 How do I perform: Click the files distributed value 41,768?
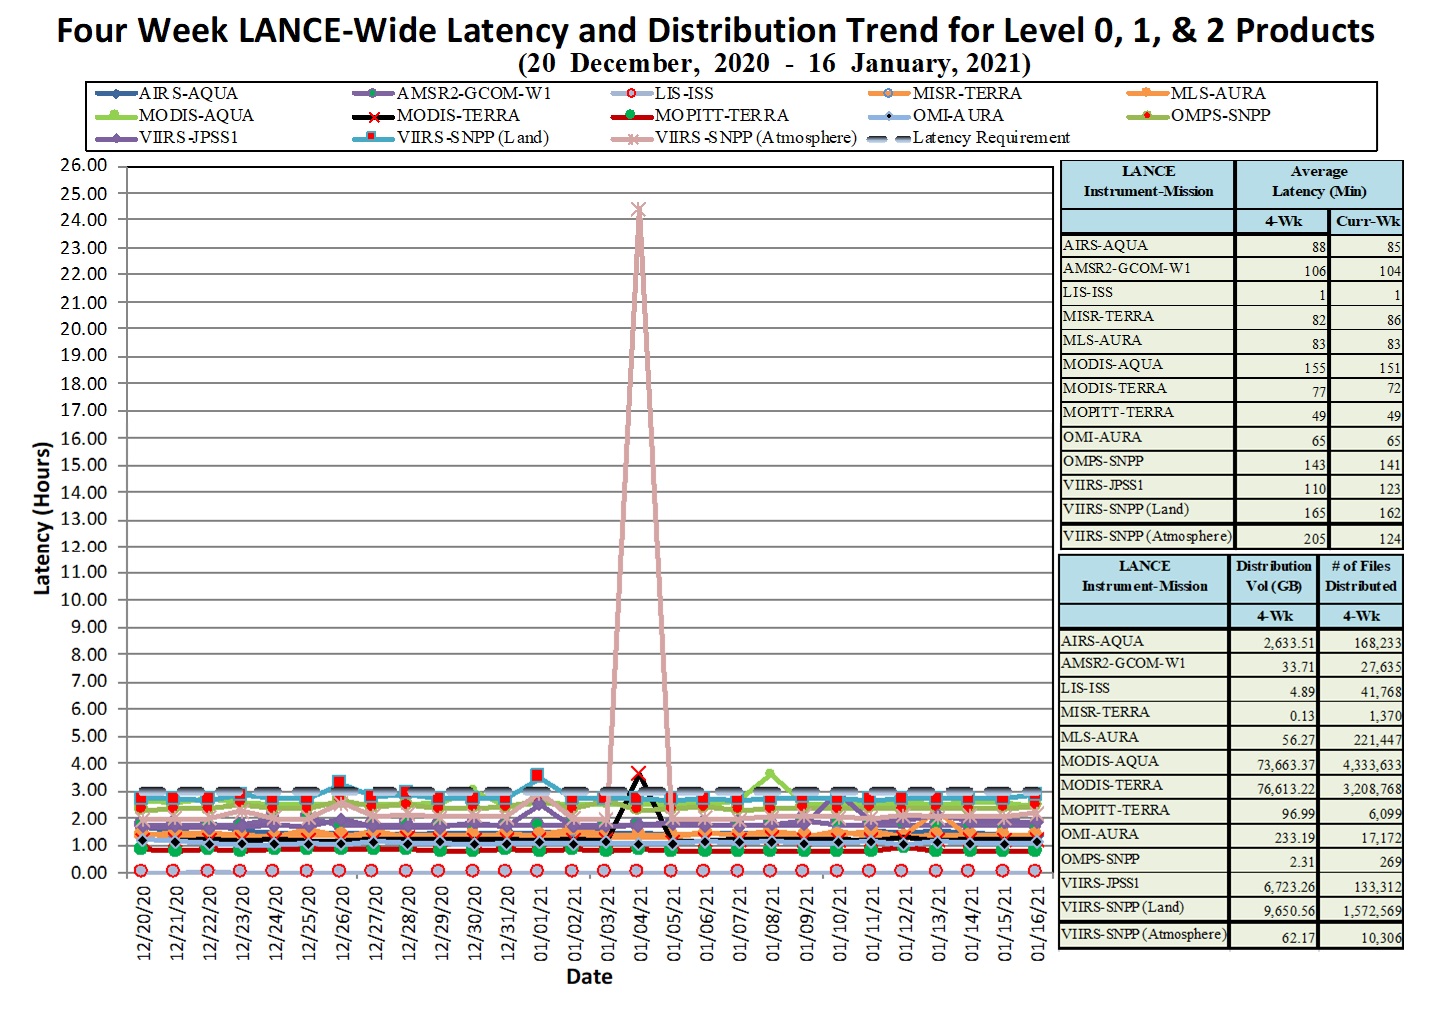coord(1381,692)
